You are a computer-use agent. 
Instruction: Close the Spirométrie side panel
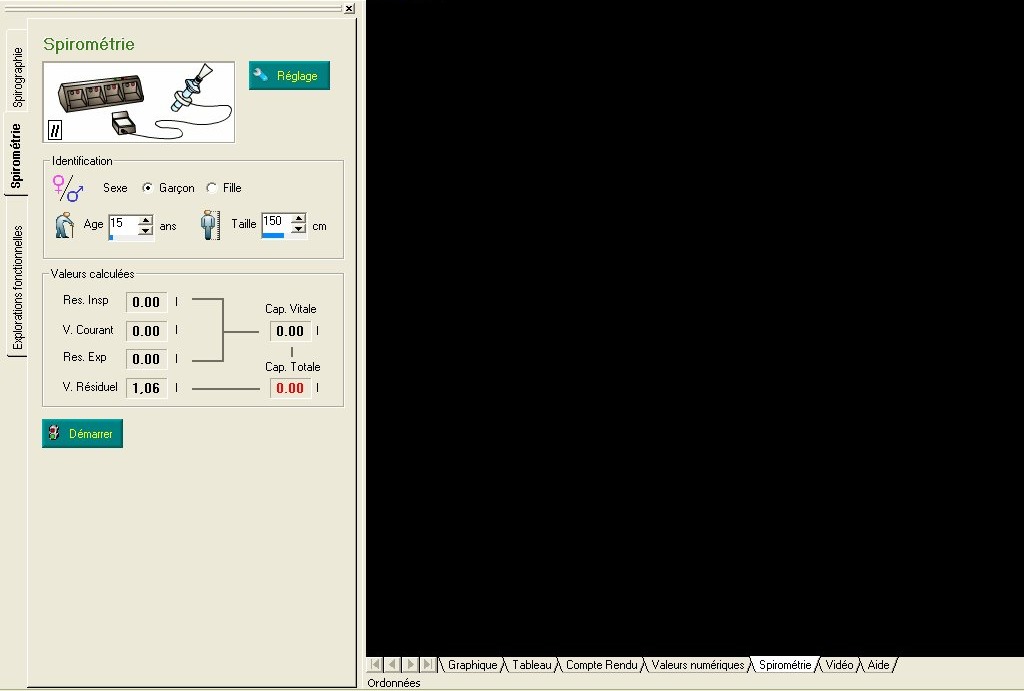pyautogui.click(x=349, y=8)
